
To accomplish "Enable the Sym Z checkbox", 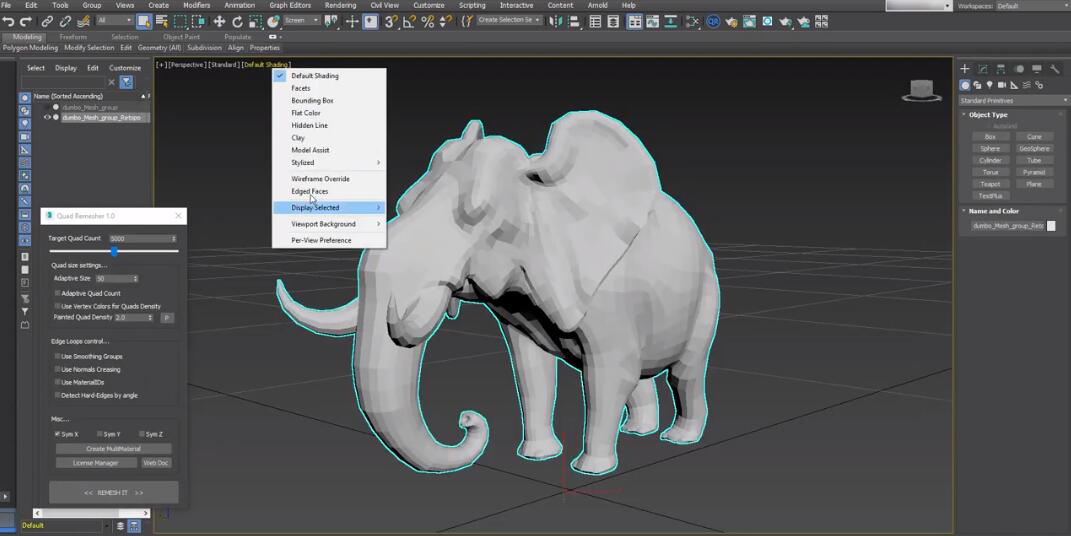I will (x=142, y=434).
